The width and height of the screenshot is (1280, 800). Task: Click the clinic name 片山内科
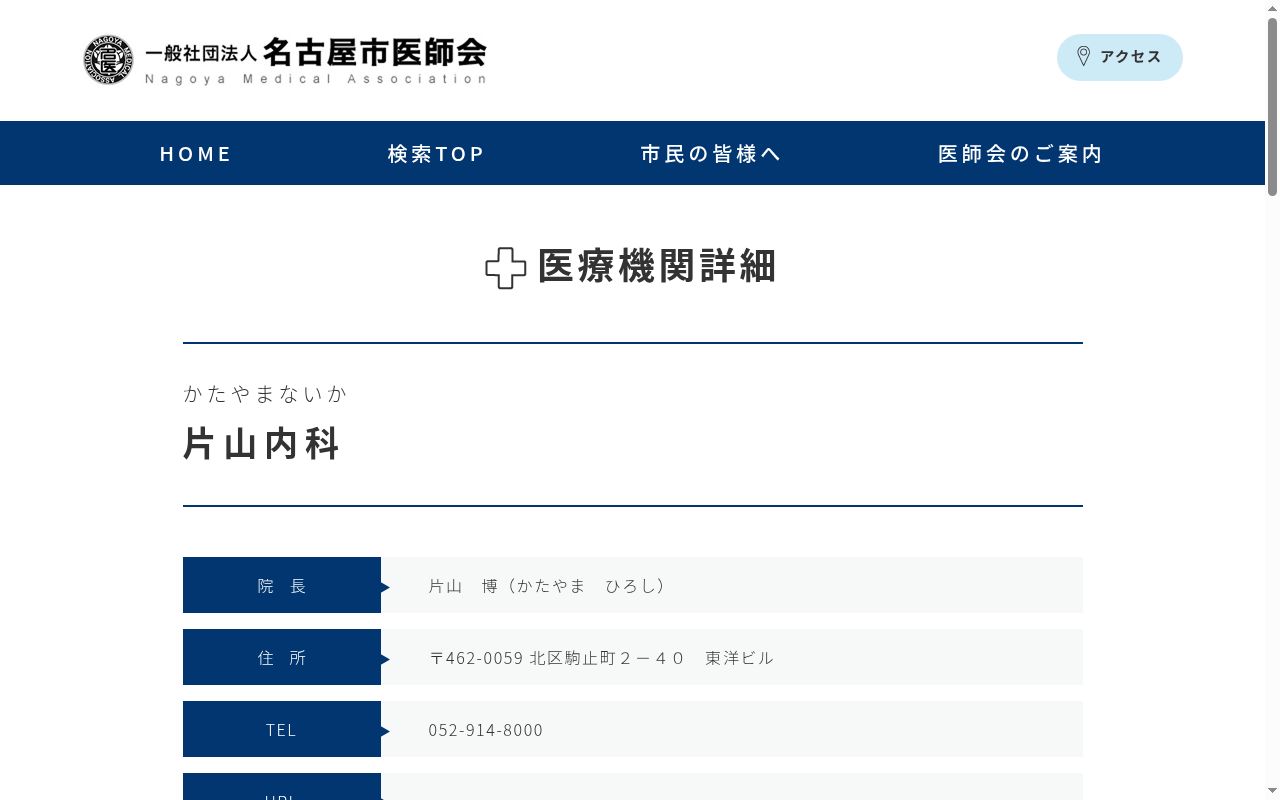click(x=262, y=443)
